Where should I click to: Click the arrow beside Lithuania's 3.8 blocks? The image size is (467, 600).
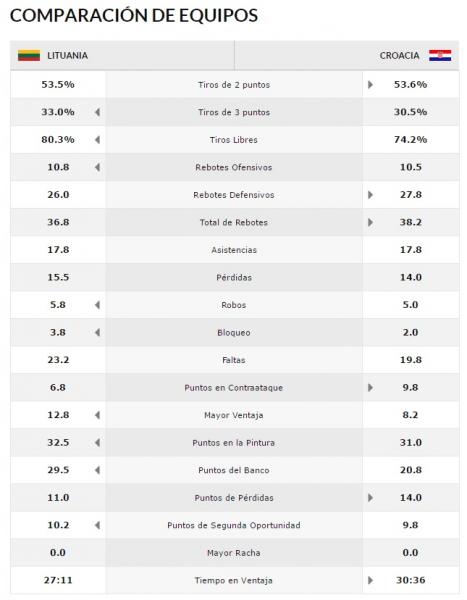point(98,333)
